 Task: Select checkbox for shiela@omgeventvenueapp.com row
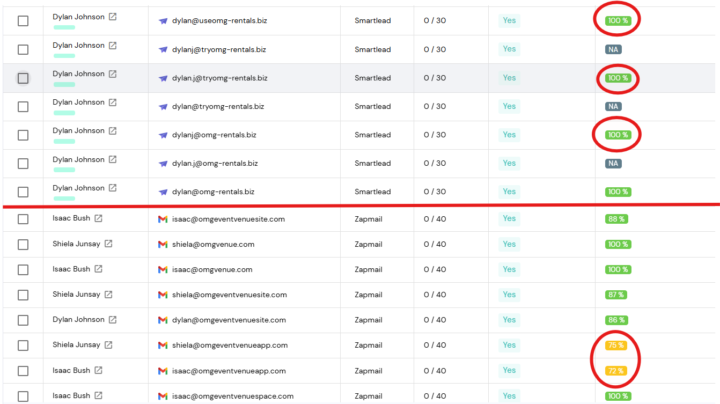click(23, 346)
